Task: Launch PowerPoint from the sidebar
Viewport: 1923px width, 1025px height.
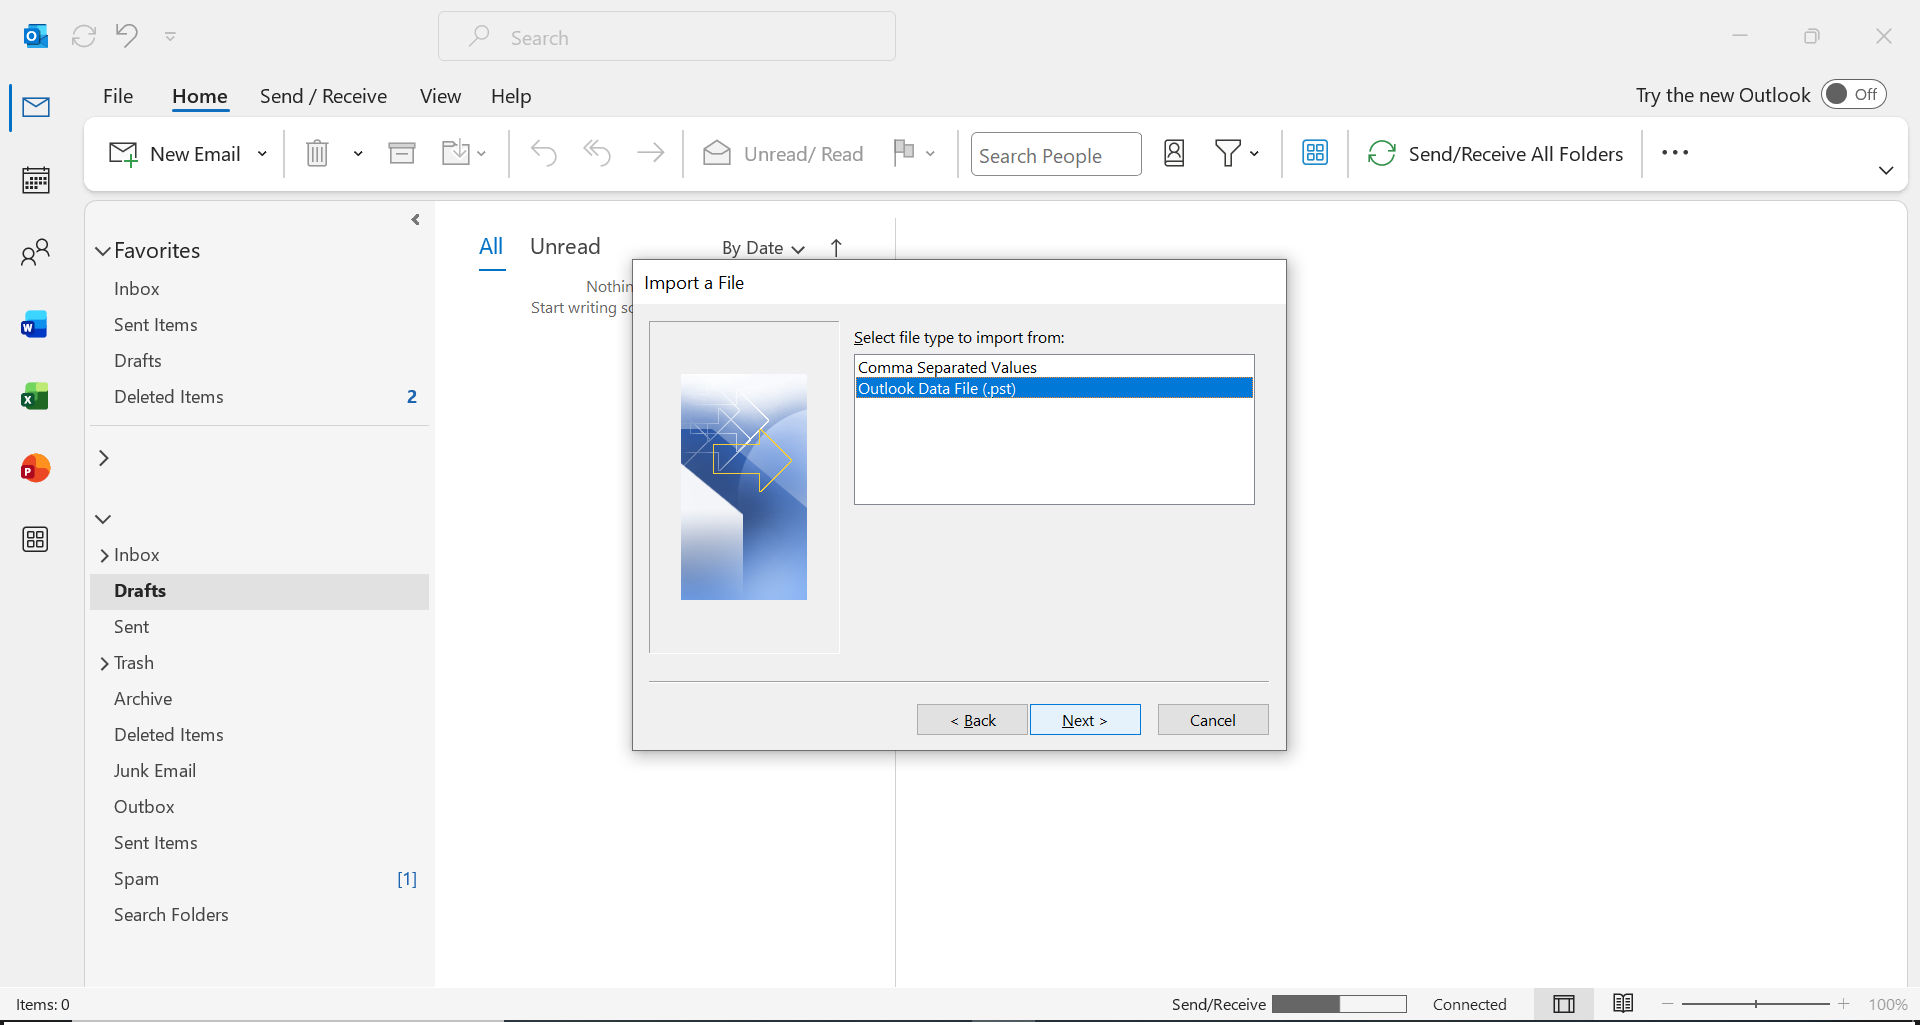Action: point(35,469)
